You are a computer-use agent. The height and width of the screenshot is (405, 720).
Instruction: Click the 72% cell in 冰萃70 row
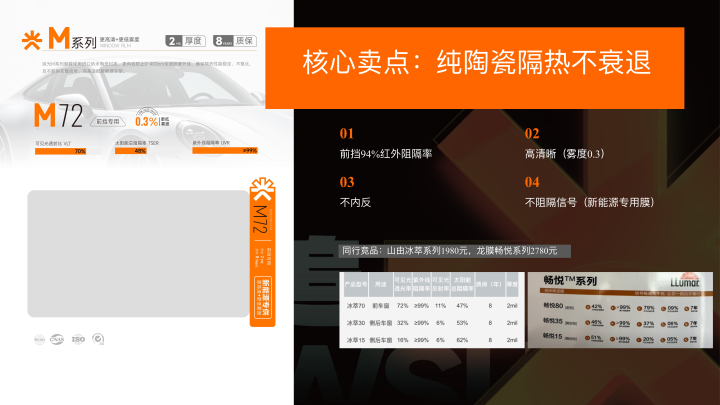(x=403, y=305)
